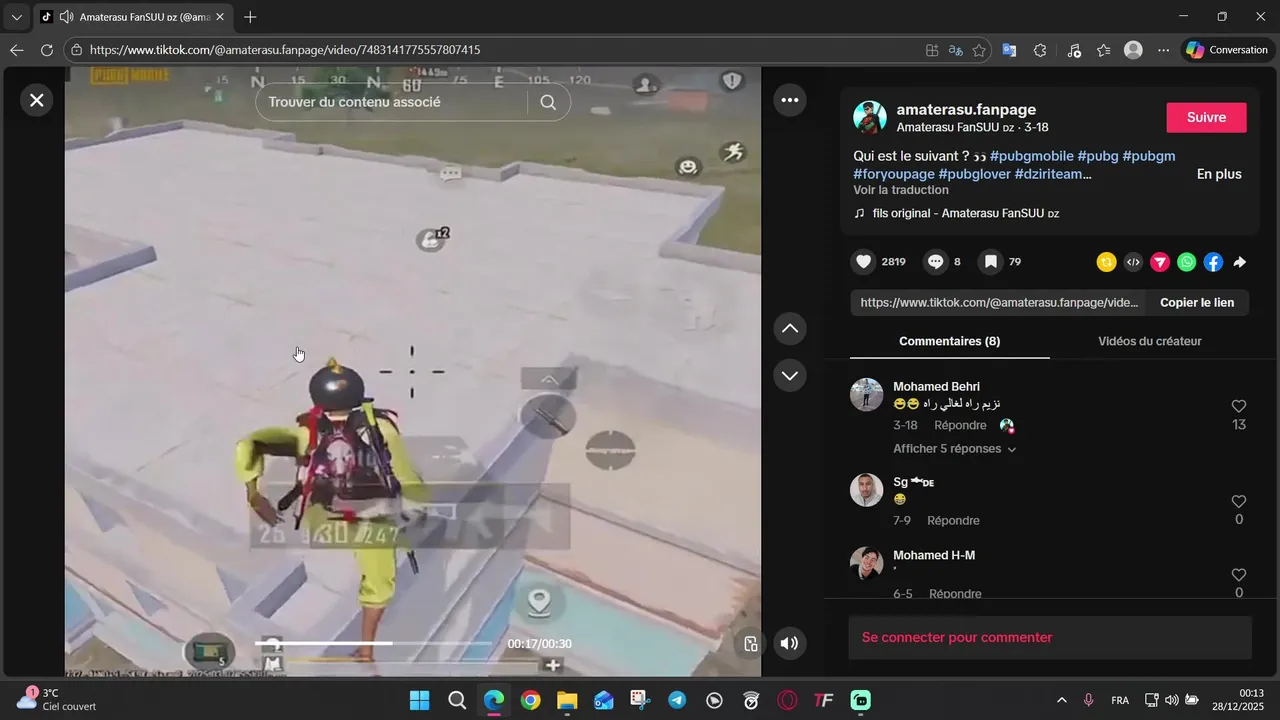Open the Google Translate extension icon
Screen dimensions: 1280x720
tap(1009, 50)
